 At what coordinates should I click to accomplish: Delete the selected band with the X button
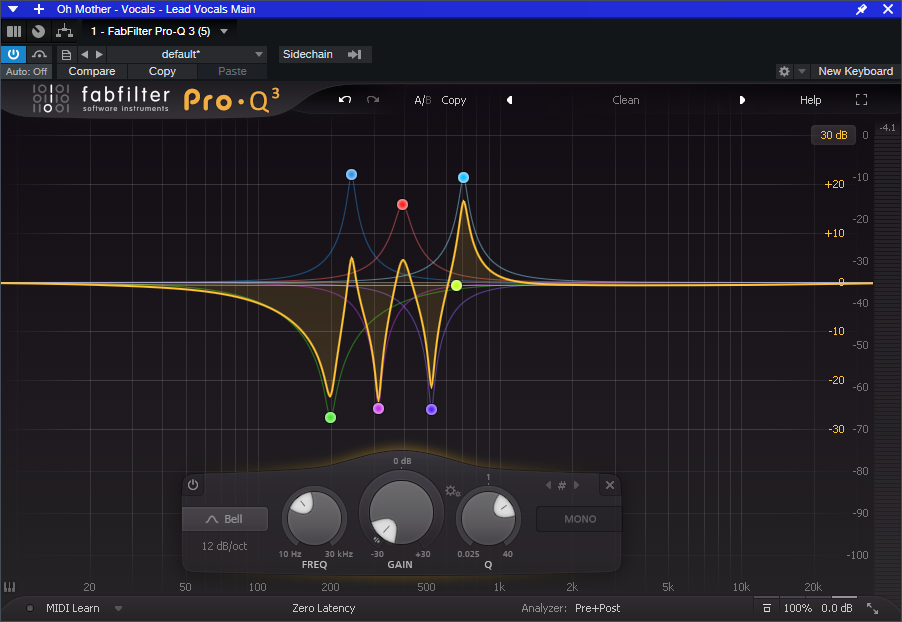610,485
